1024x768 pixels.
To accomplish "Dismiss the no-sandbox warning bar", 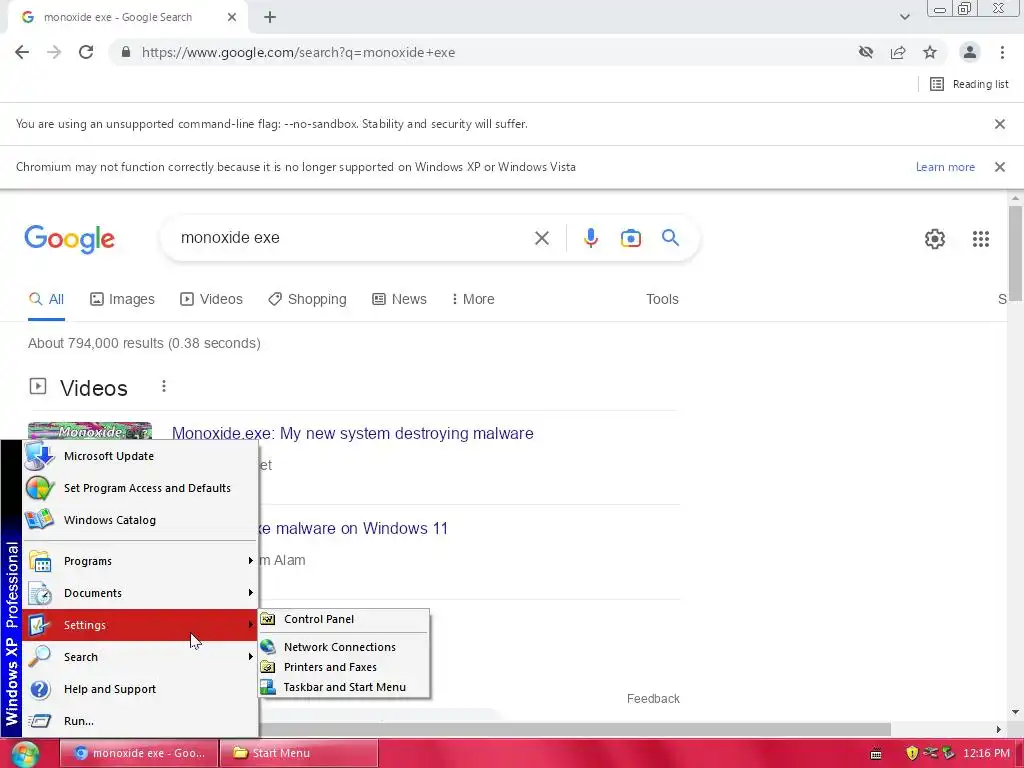I will (x=999, y=124).
